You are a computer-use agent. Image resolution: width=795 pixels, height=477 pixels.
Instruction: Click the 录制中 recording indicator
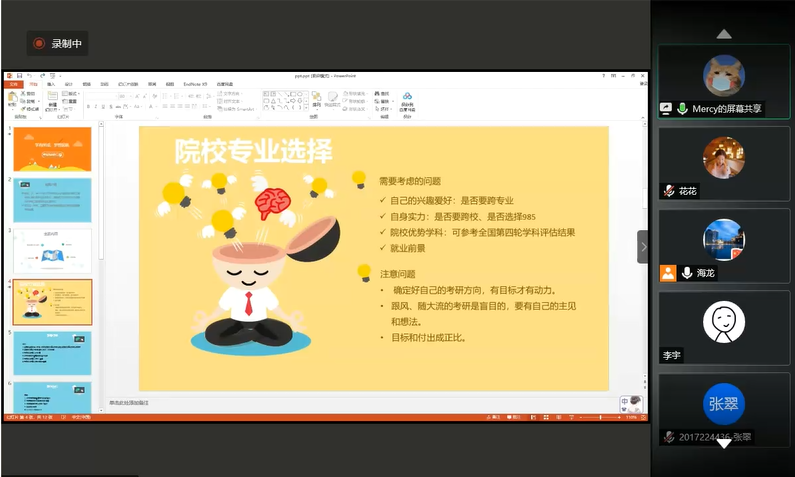coord(57,43)
